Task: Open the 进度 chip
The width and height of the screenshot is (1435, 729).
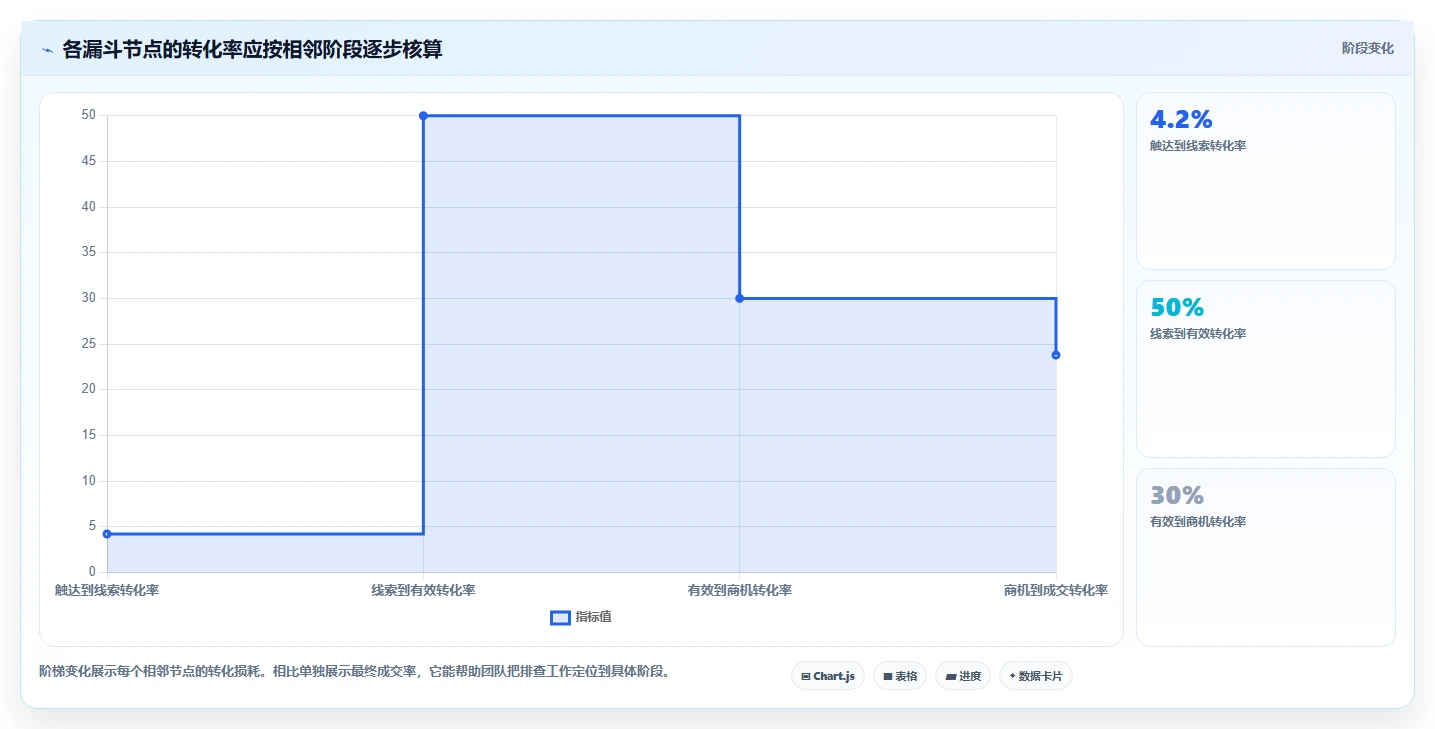Action: [x=963, y=676]
